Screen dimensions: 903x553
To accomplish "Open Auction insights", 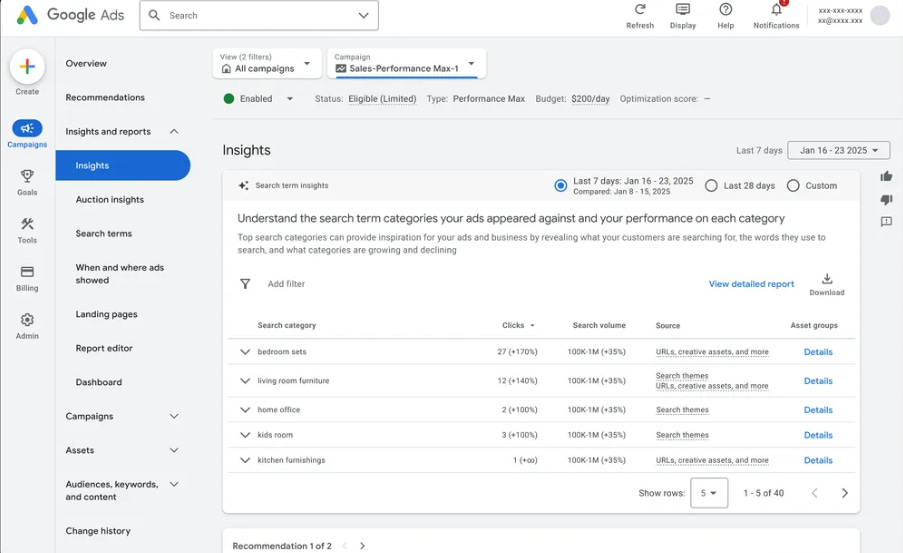I will coord(110,199).
